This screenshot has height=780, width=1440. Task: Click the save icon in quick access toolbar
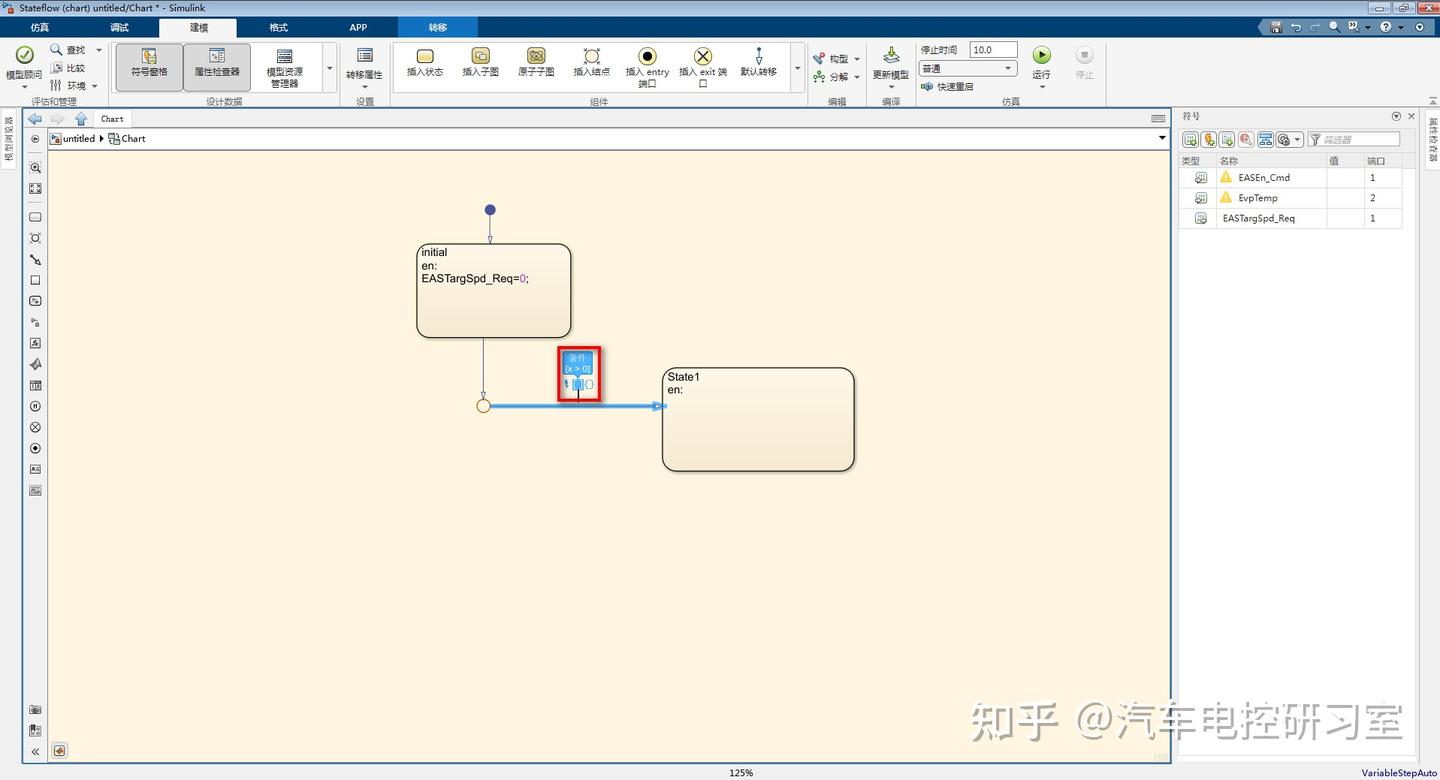click(1276, 27)
